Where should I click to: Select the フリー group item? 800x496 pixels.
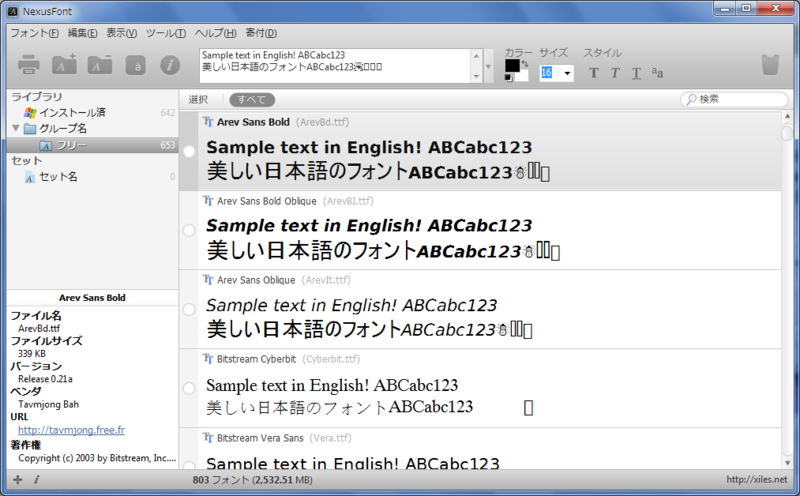point(92,145)
